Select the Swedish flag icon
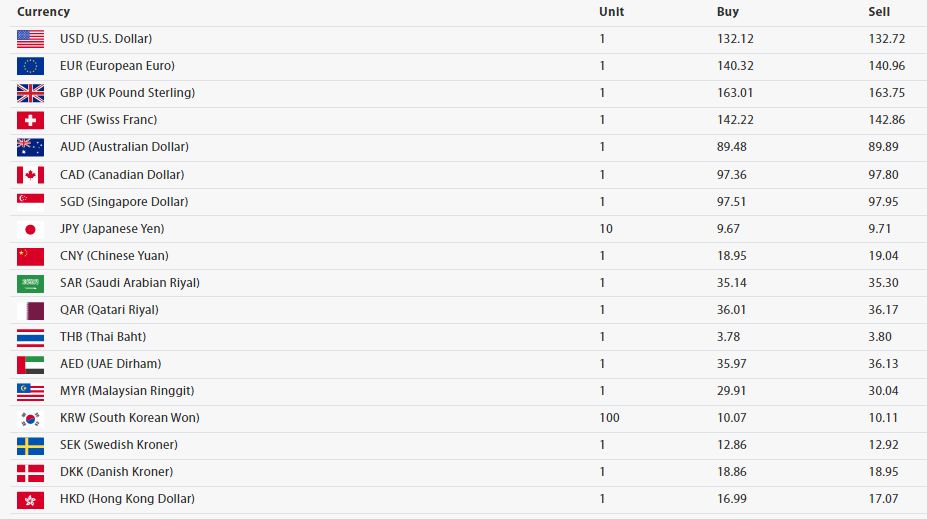 coord(30,446)
